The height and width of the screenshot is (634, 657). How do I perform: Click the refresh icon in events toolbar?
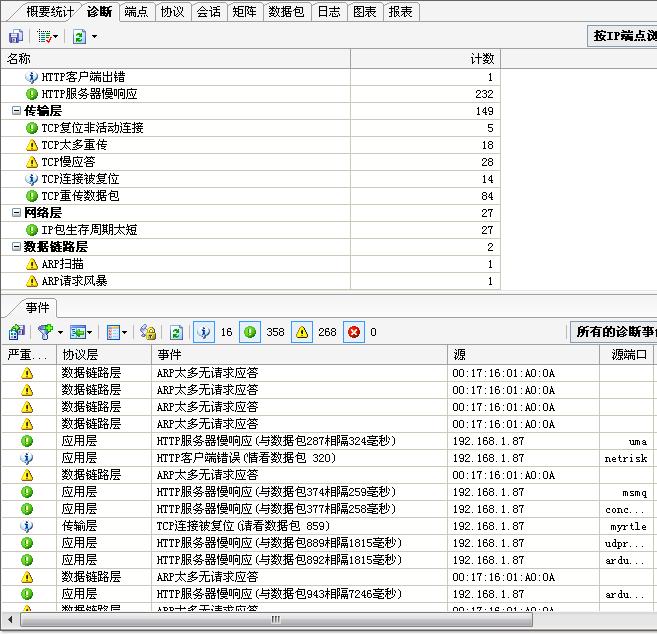pos(176,332)
